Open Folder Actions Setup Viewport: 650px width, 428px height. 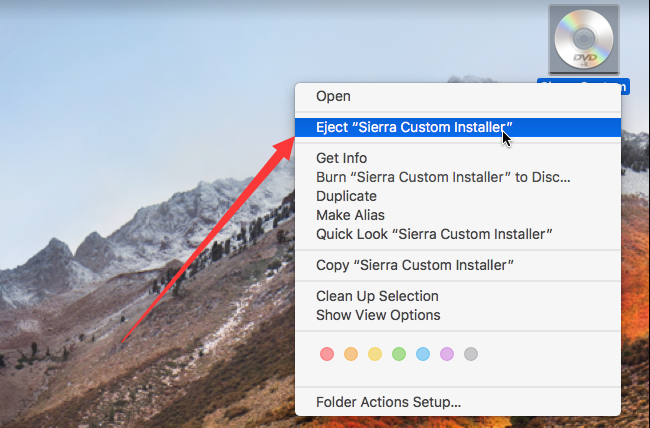pyautogui.click(x=458, y=402)
